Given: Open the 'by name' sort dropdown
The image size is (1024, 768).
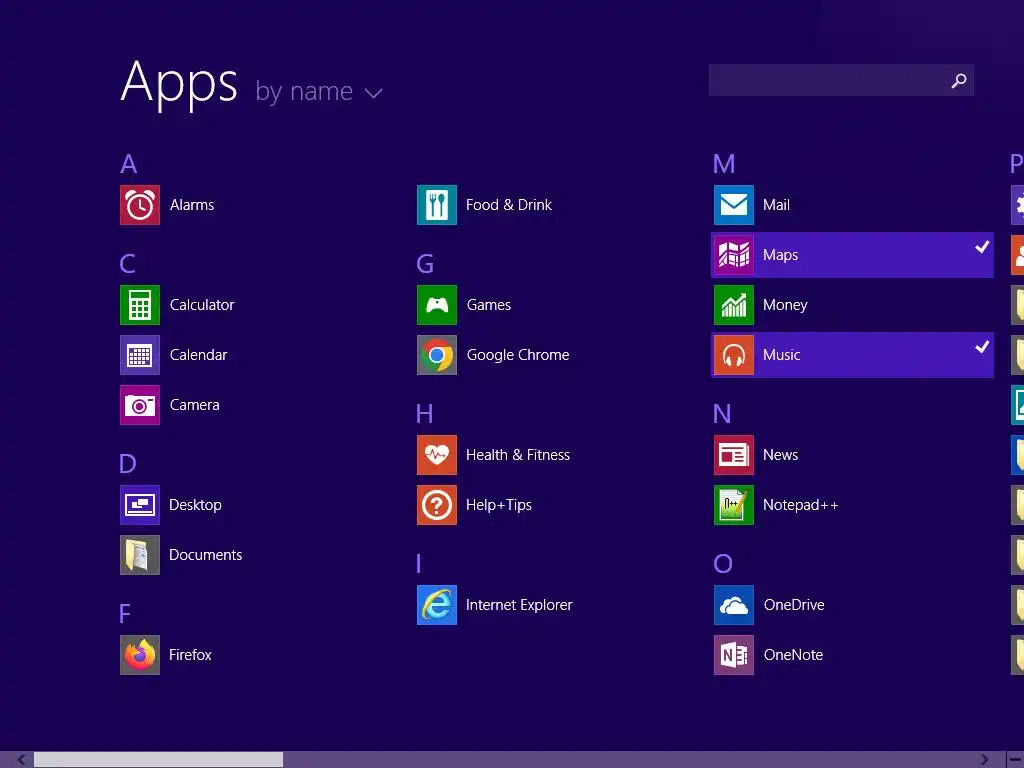Looking at the screenshot, I should point(319,92).
